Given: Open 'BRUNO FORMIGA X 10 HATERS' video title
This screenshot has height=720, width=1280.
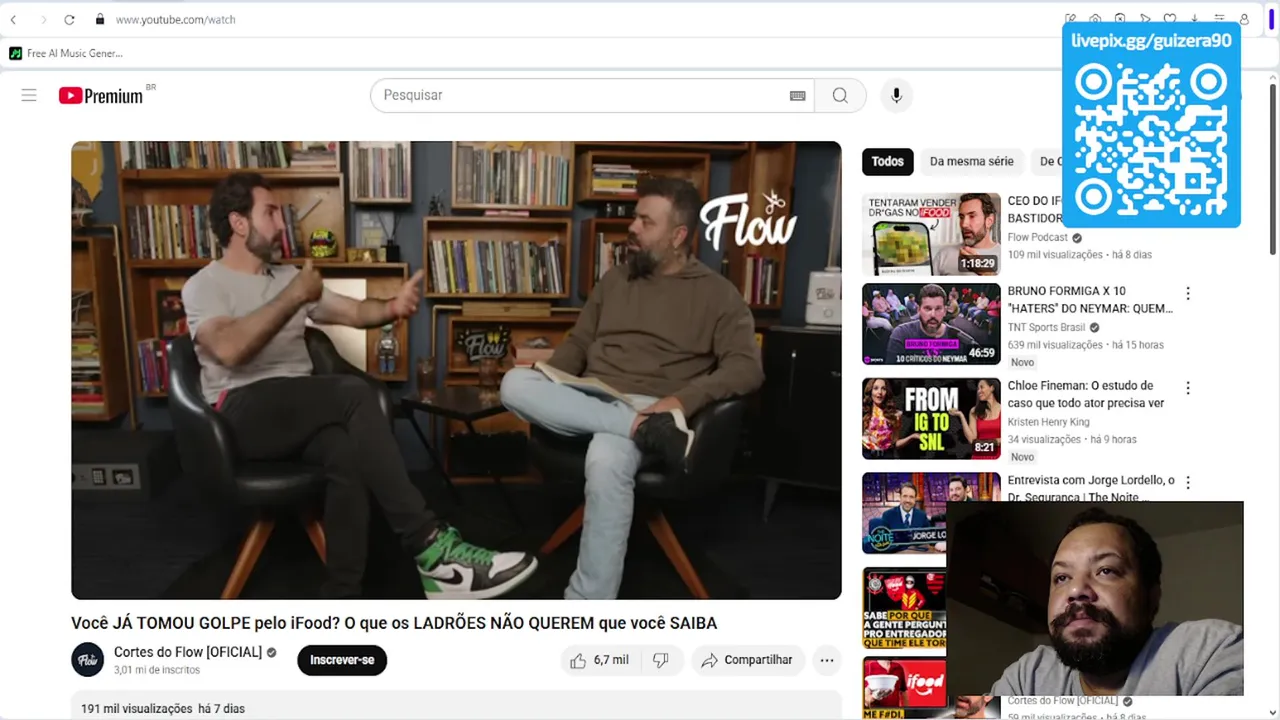Looking at the screenshot, I should tap(1090, 300).
